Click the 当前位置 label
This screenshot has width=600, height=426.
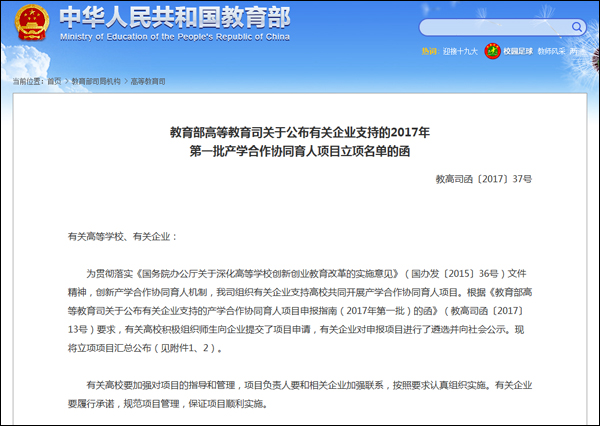point(28,81)
